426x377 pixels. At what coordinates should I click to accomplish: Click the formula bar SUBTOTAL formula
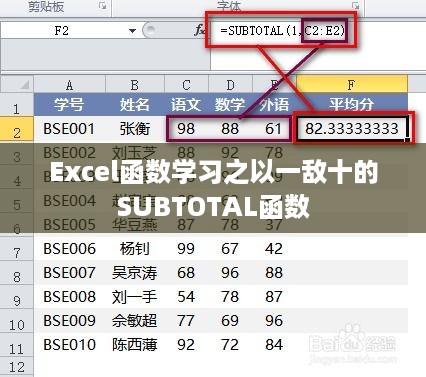tap(282, 31)
